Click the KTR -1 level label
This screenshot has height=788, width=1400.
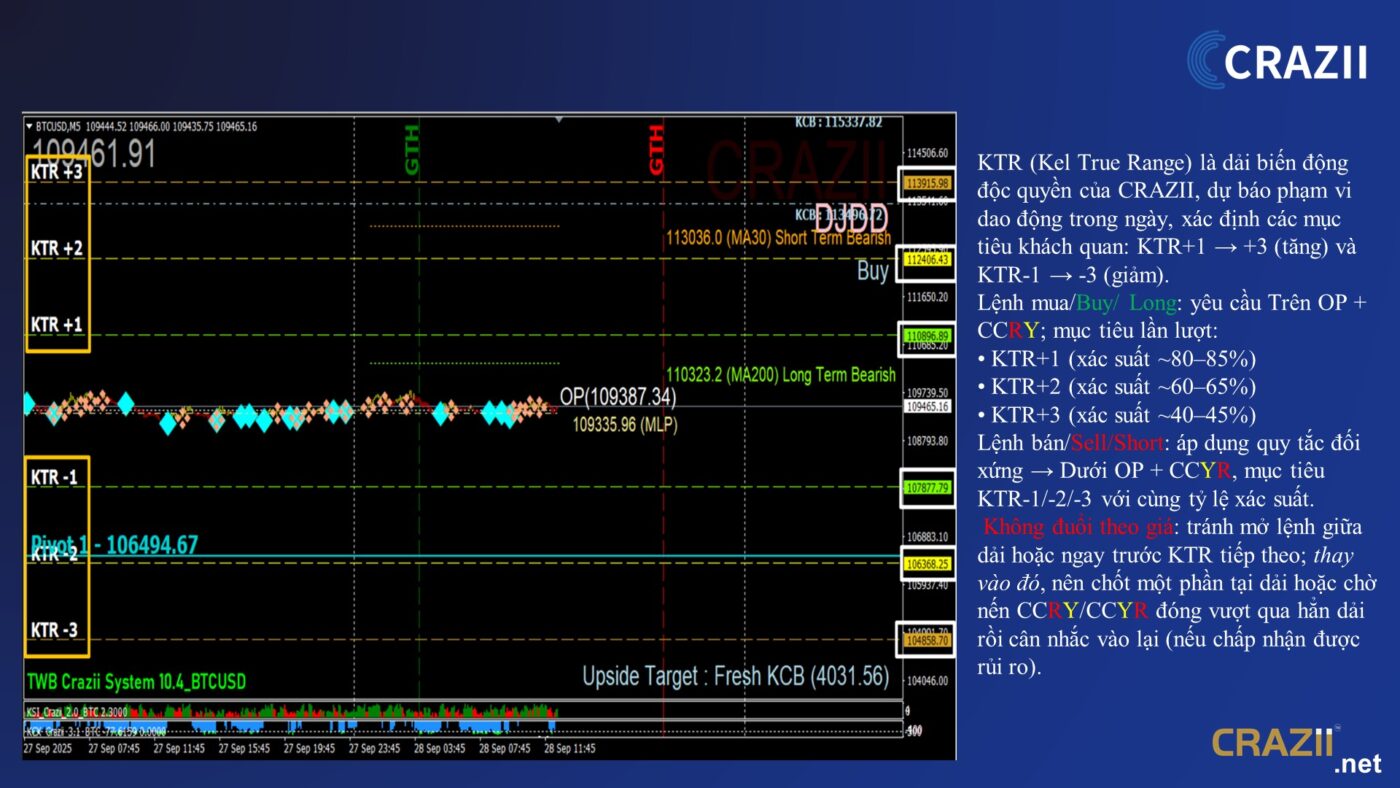point(54,477)
